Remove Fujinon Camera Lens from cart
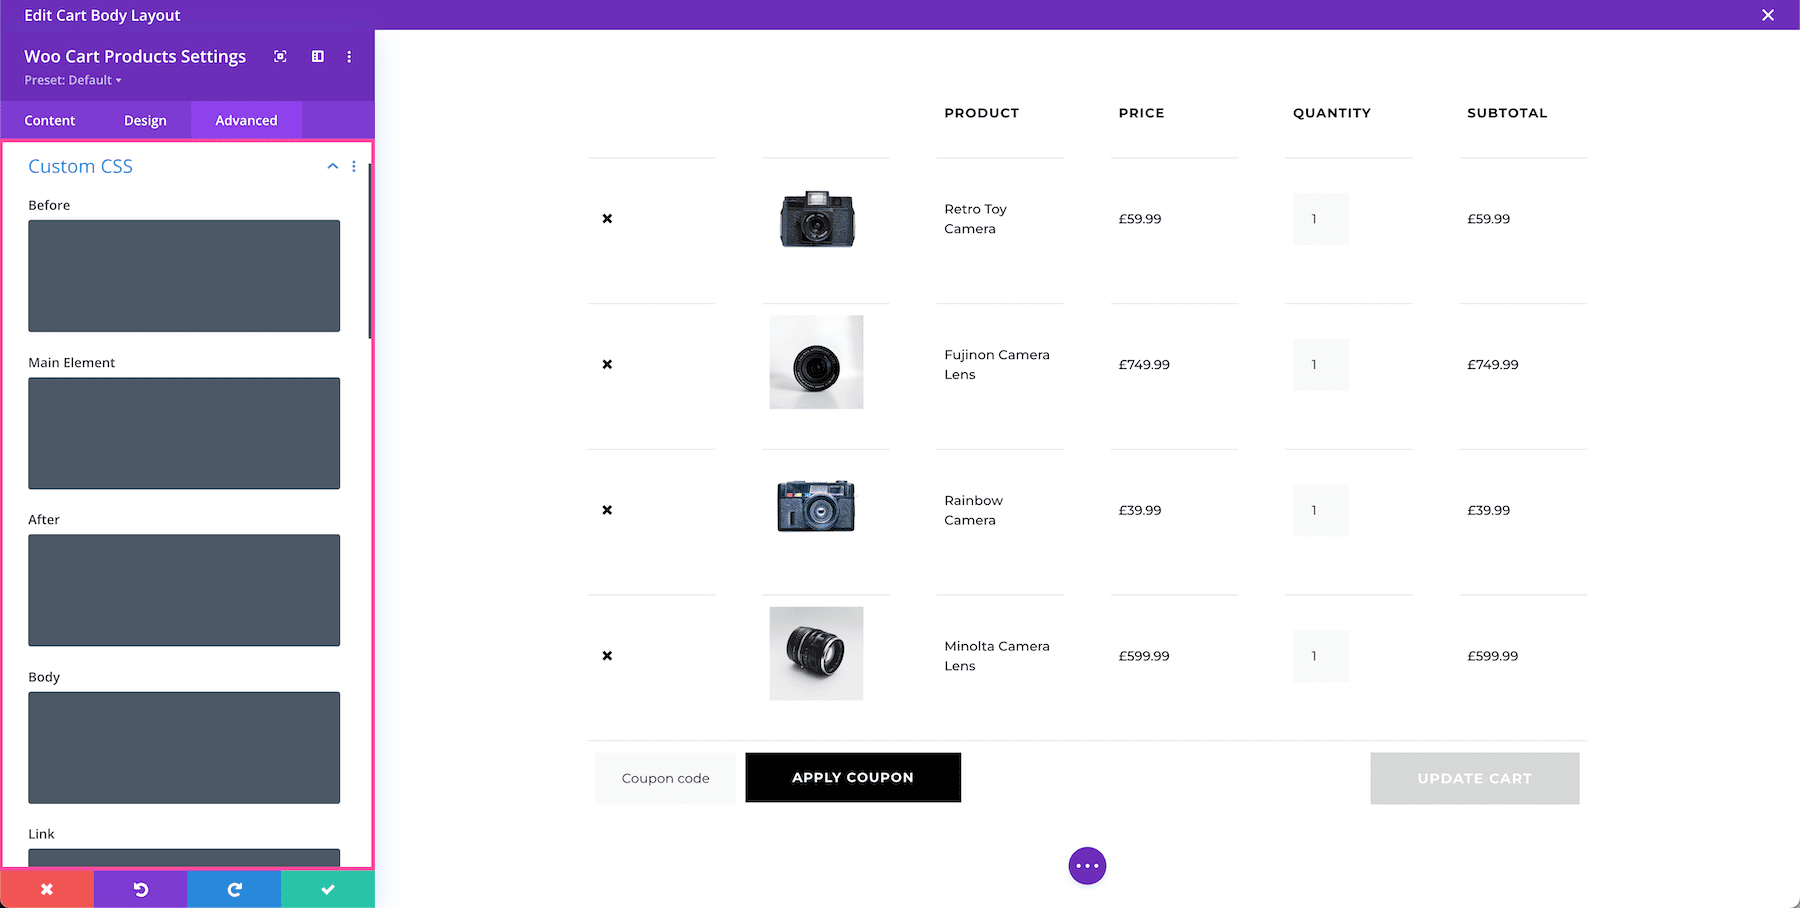This screenshot has width=1800, height=908. (x=607, y=364)
